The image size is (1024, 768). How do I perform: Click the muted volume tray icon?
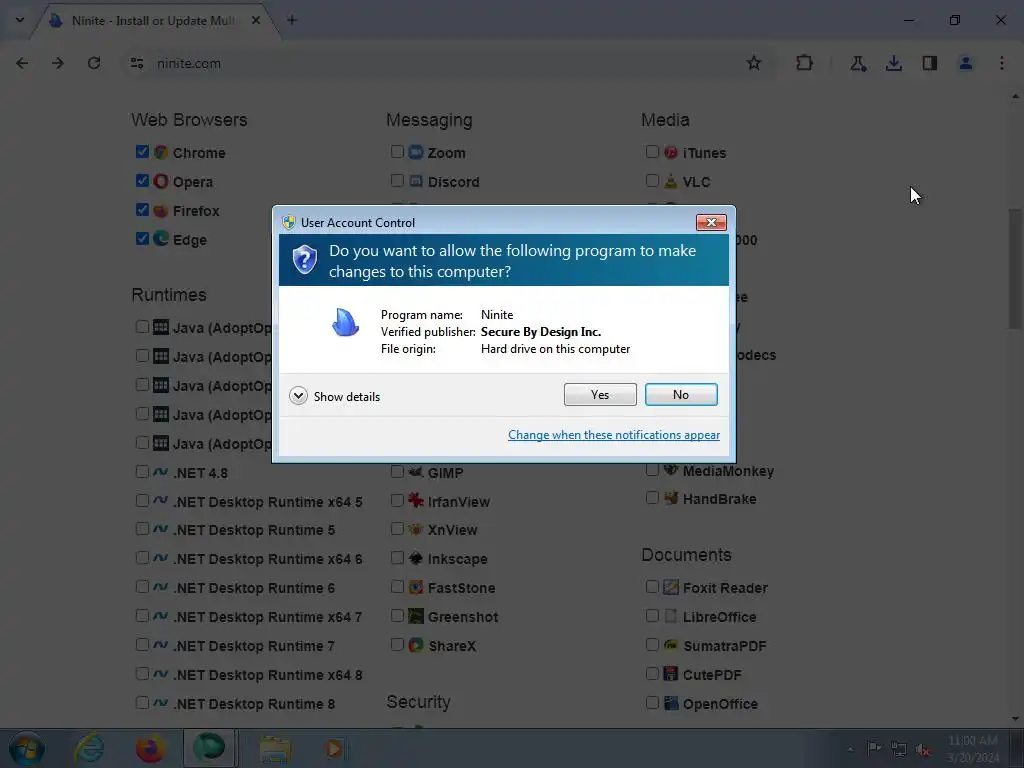[923, 749]
